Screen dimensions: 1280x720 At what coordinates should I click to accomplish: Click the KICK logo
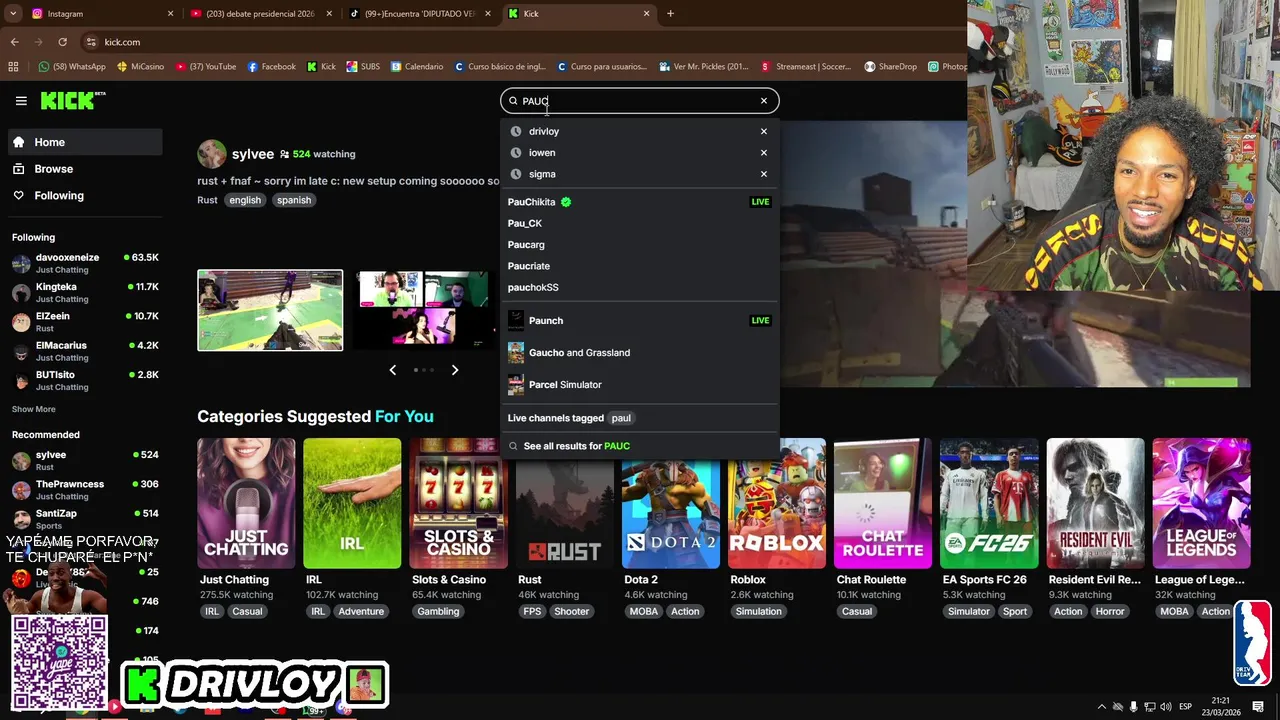click(72, 100)
